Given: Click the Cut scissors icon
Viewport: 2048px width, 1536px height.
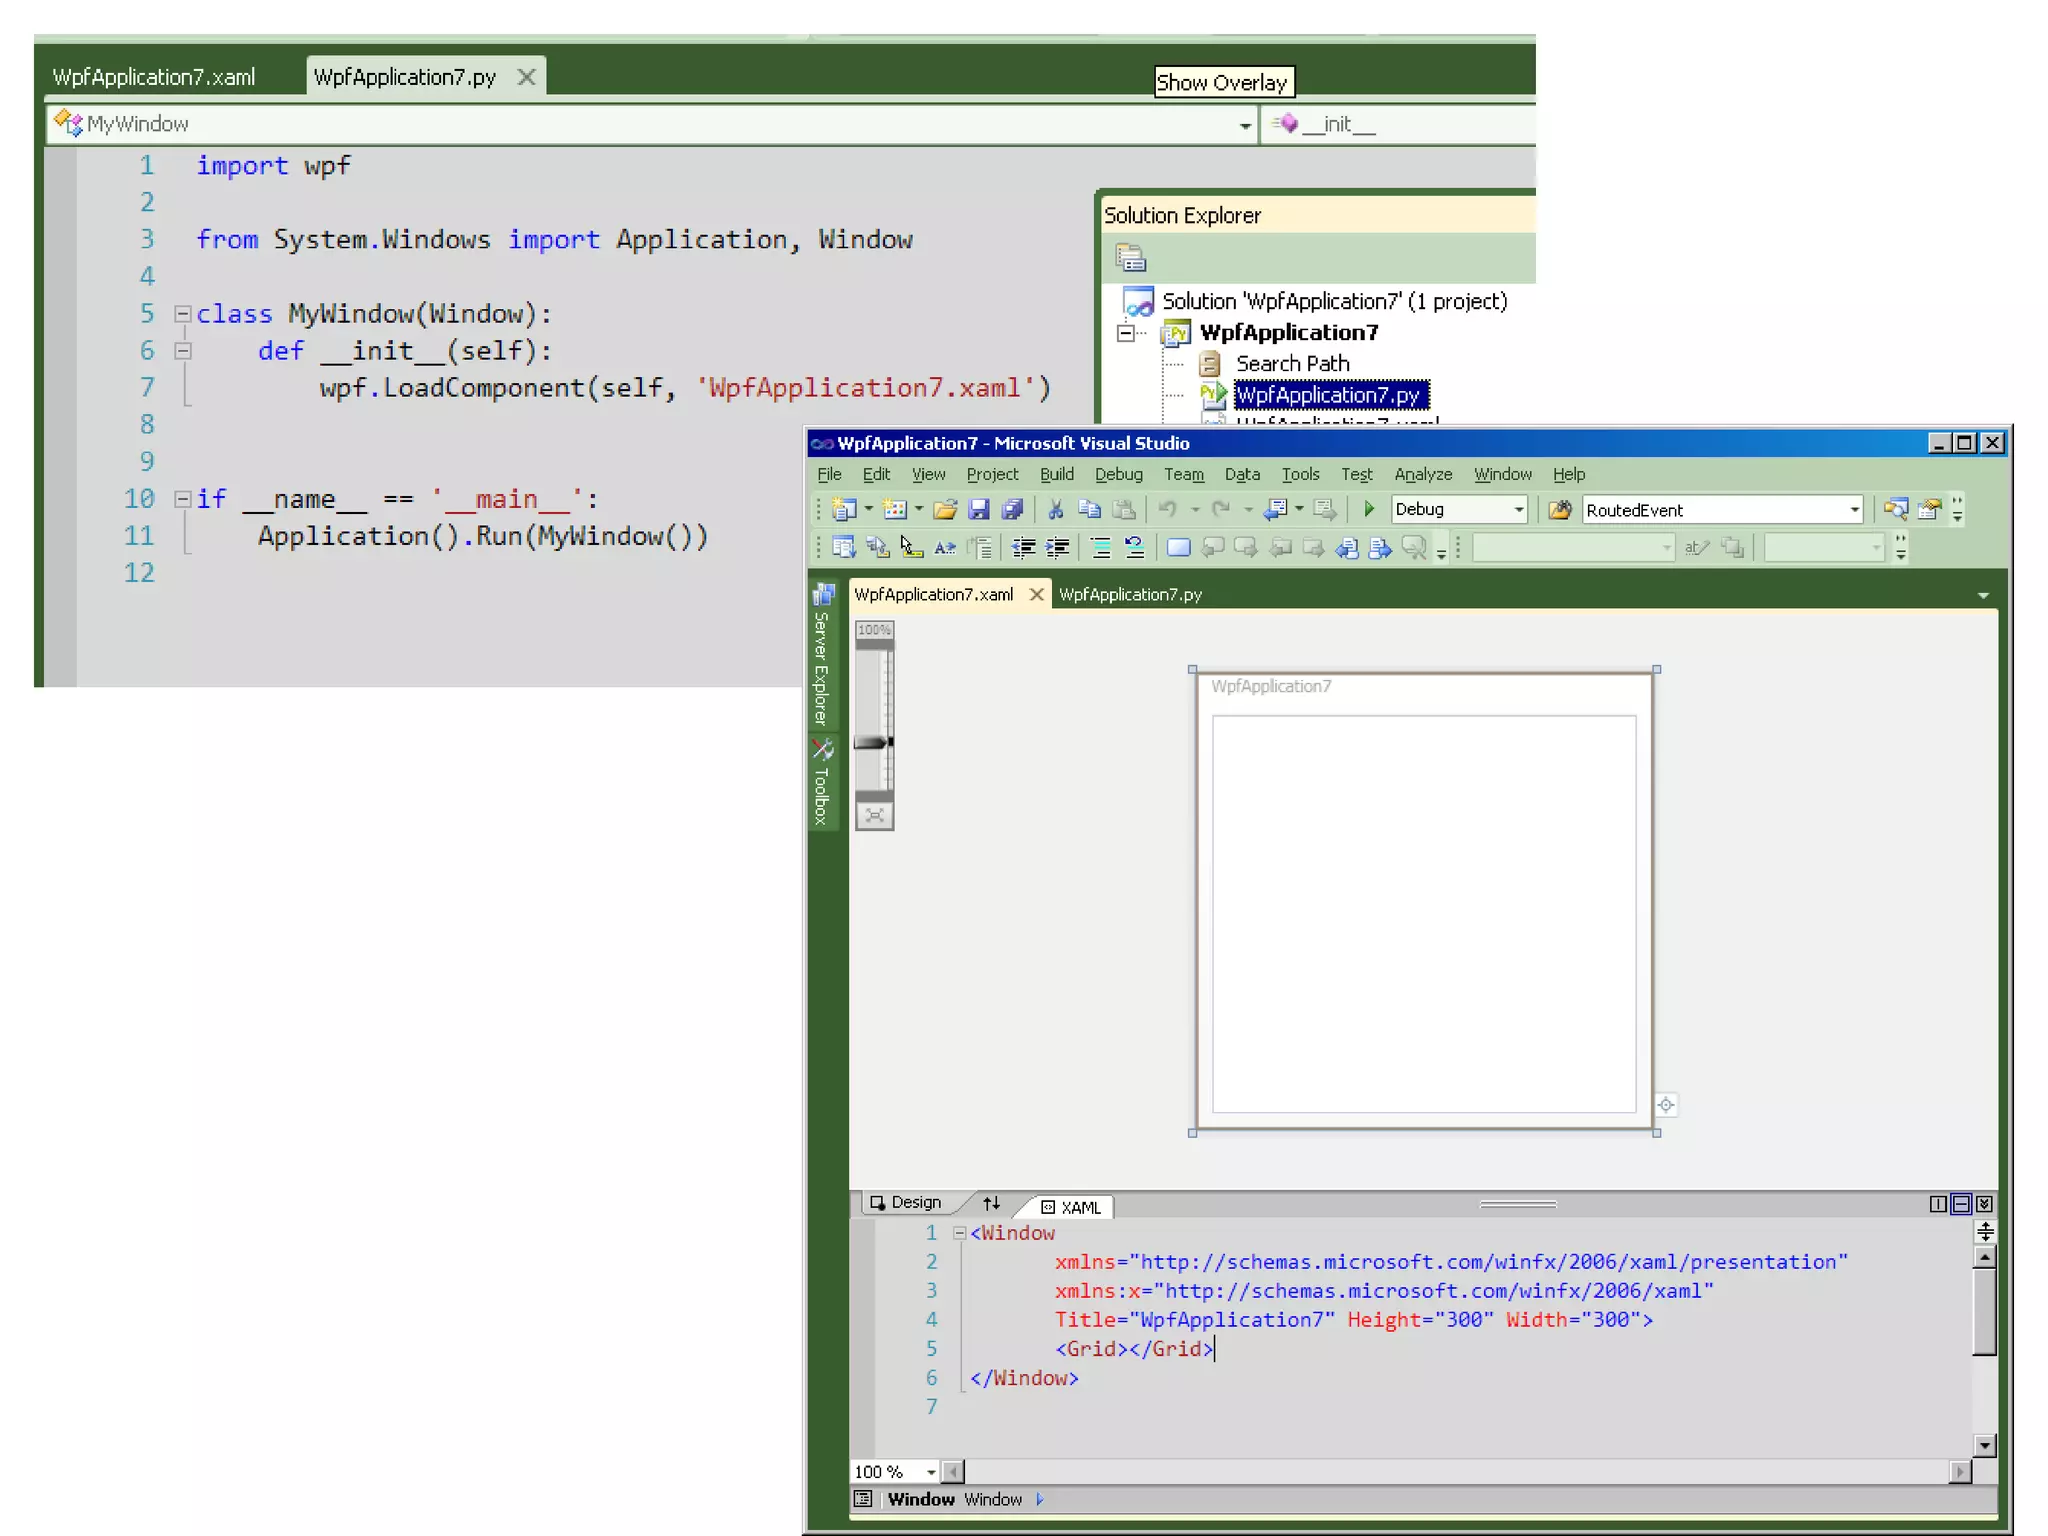Looking at the screenshot, I should click(1055, 510).
